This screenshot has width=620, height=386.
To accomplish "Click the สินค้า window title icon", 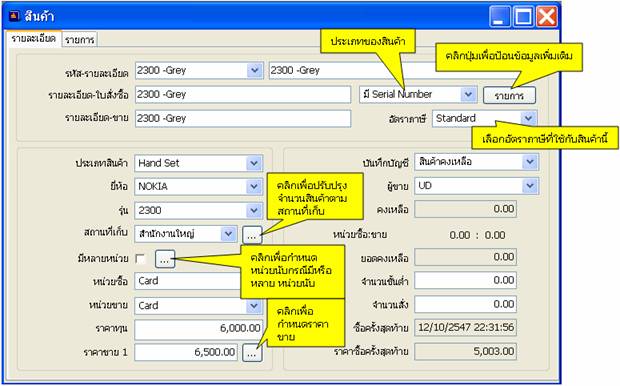I will [14, 16].
